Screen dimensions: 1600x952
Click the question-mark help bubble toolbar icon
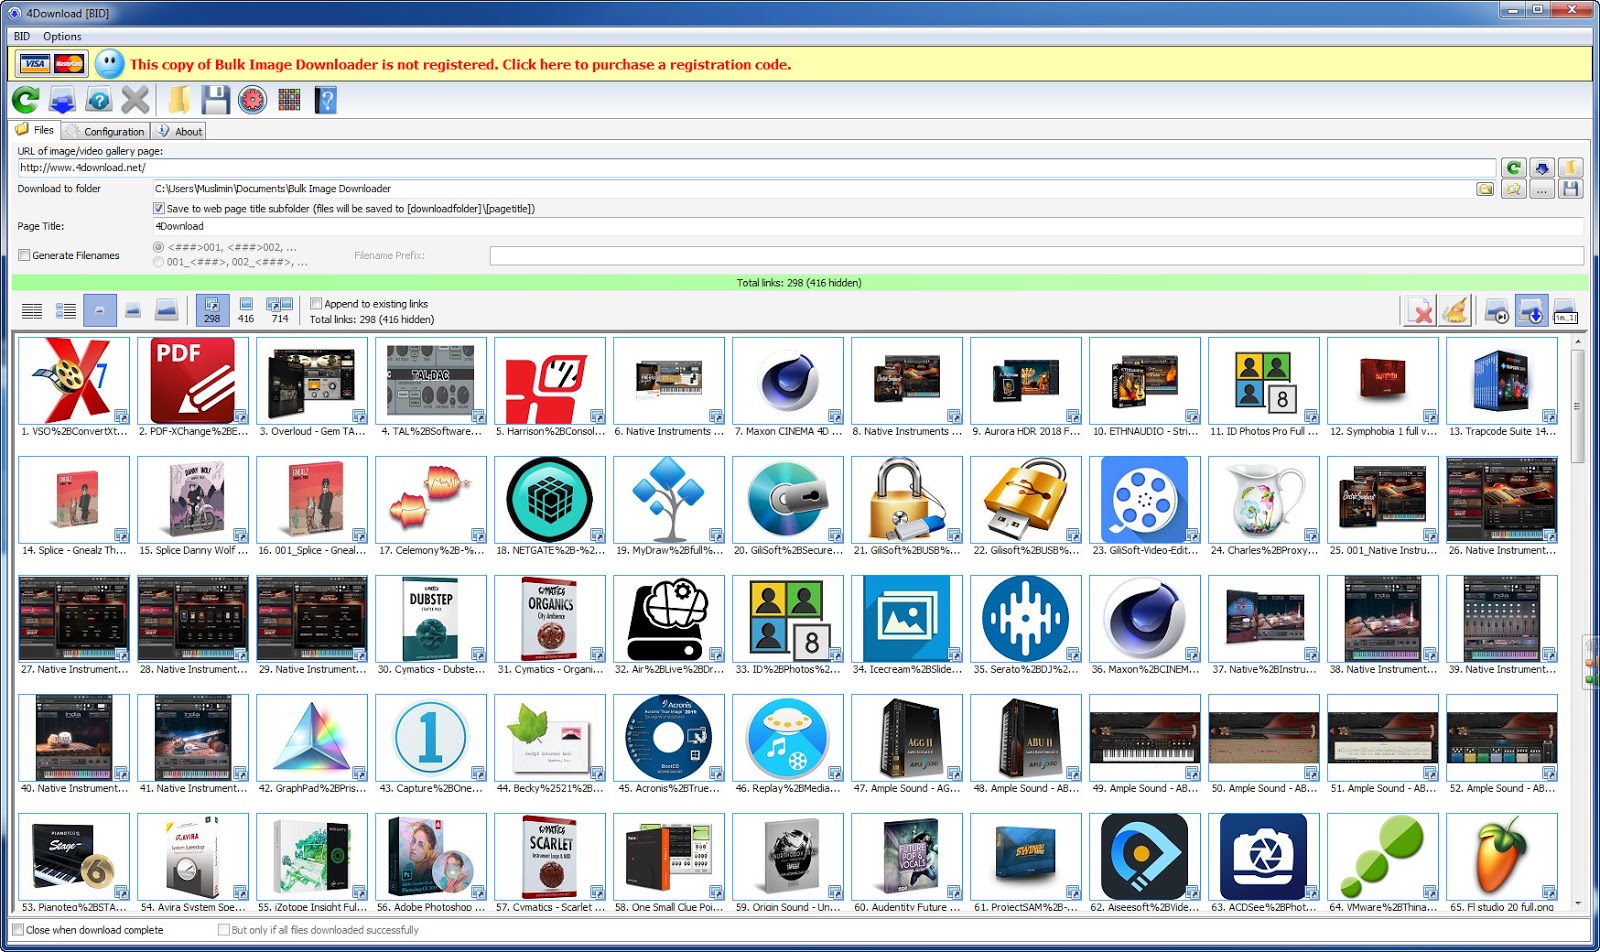coord(99,100)
